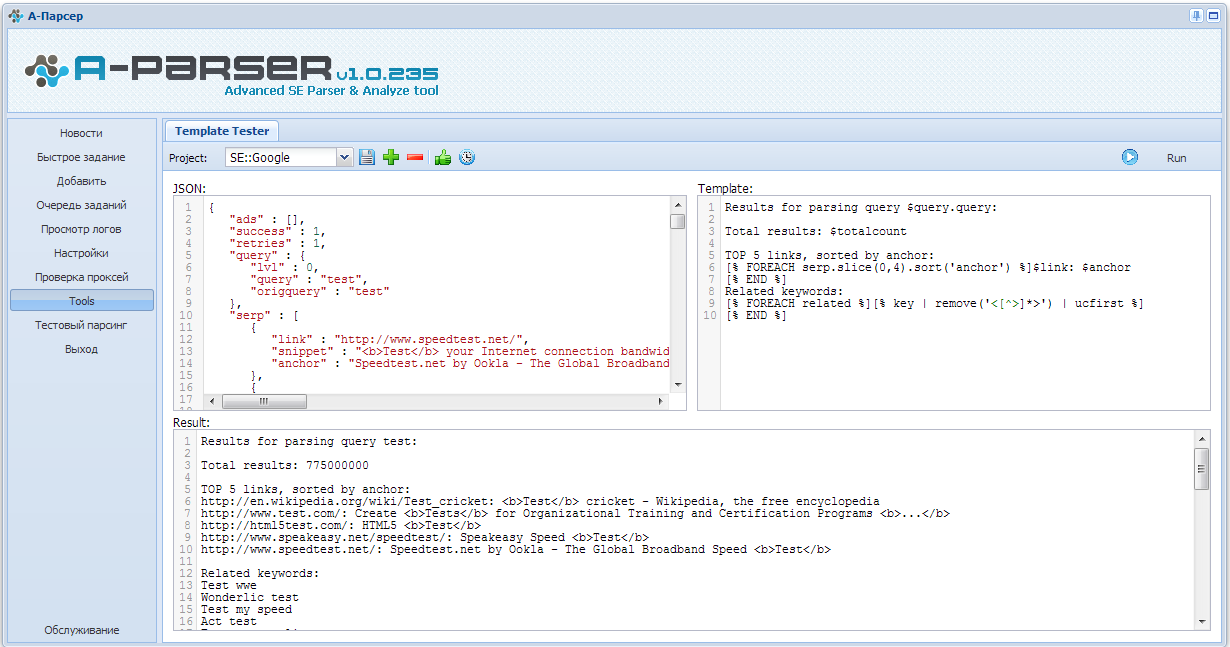Open Тестовый парсинг in the sidebar

tap(81, 325)
